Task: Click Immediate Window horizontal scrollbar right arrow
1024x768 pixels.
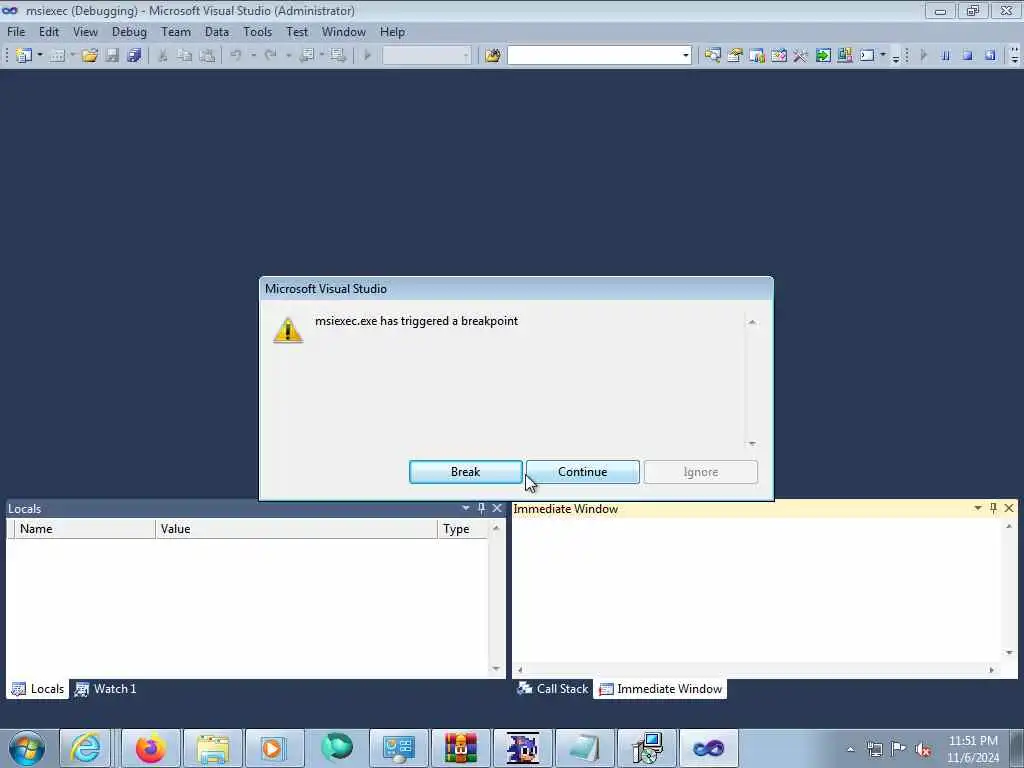Action: [x=991, y=669]
